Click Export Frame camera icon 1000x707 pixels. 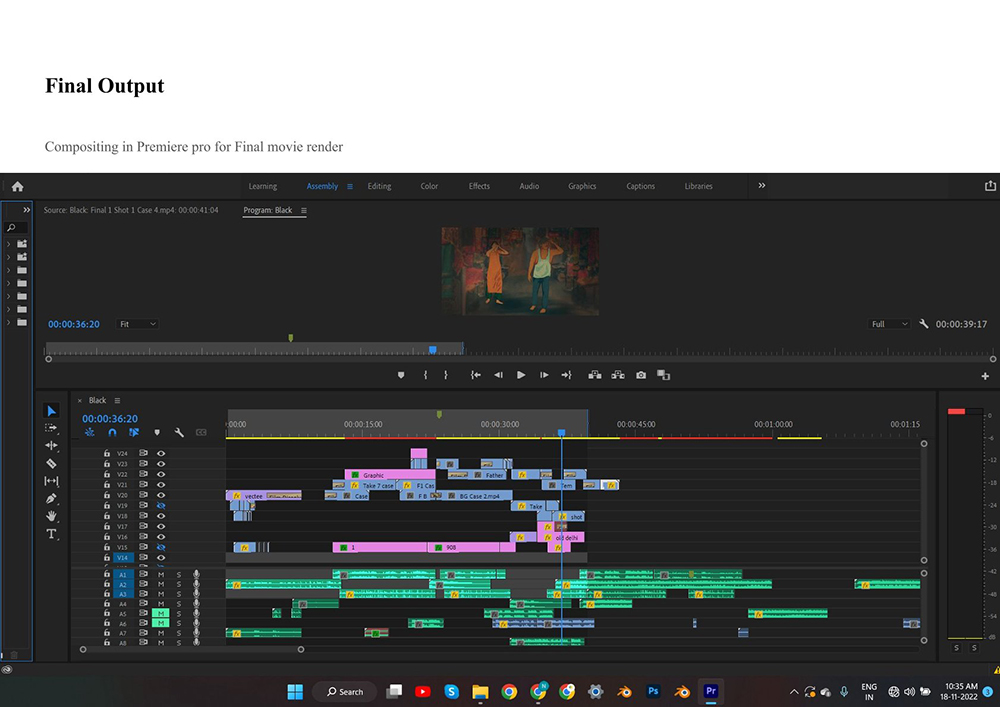pyautogui.click(x=641, y=375)
